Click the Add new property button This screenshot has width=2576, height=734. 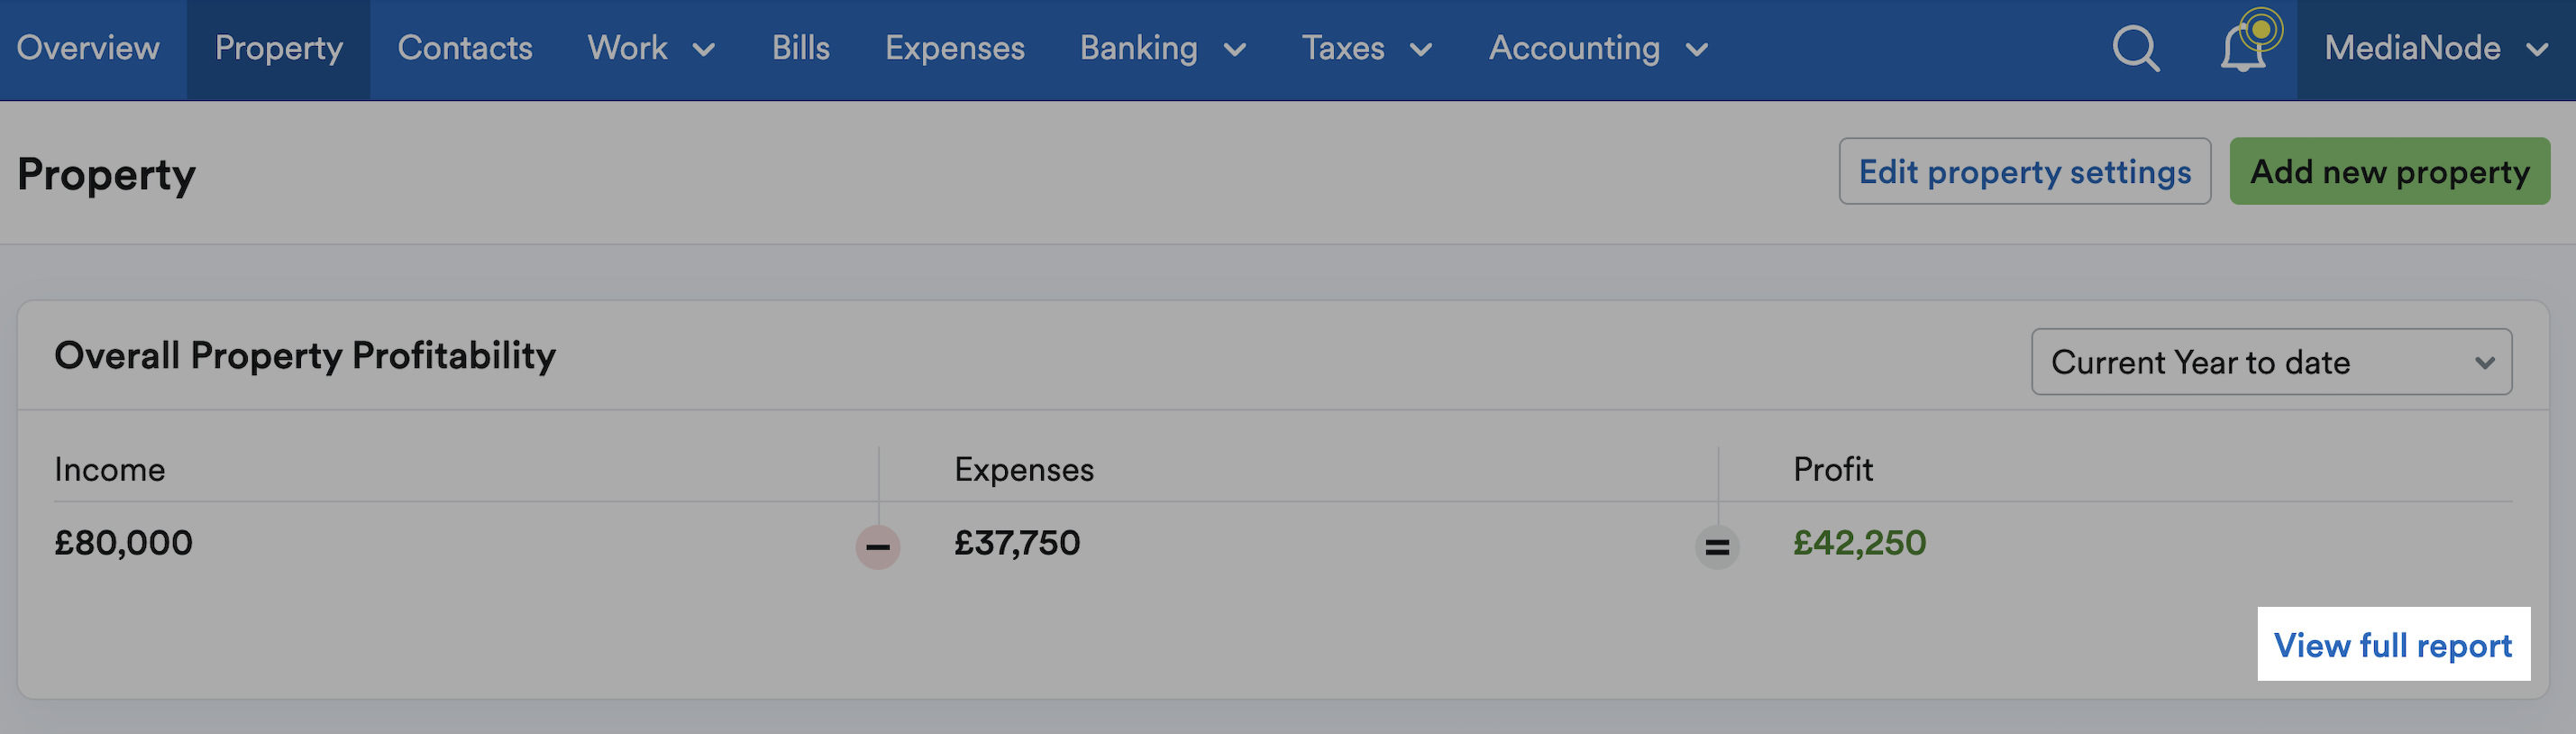(x=2390, y=172)
